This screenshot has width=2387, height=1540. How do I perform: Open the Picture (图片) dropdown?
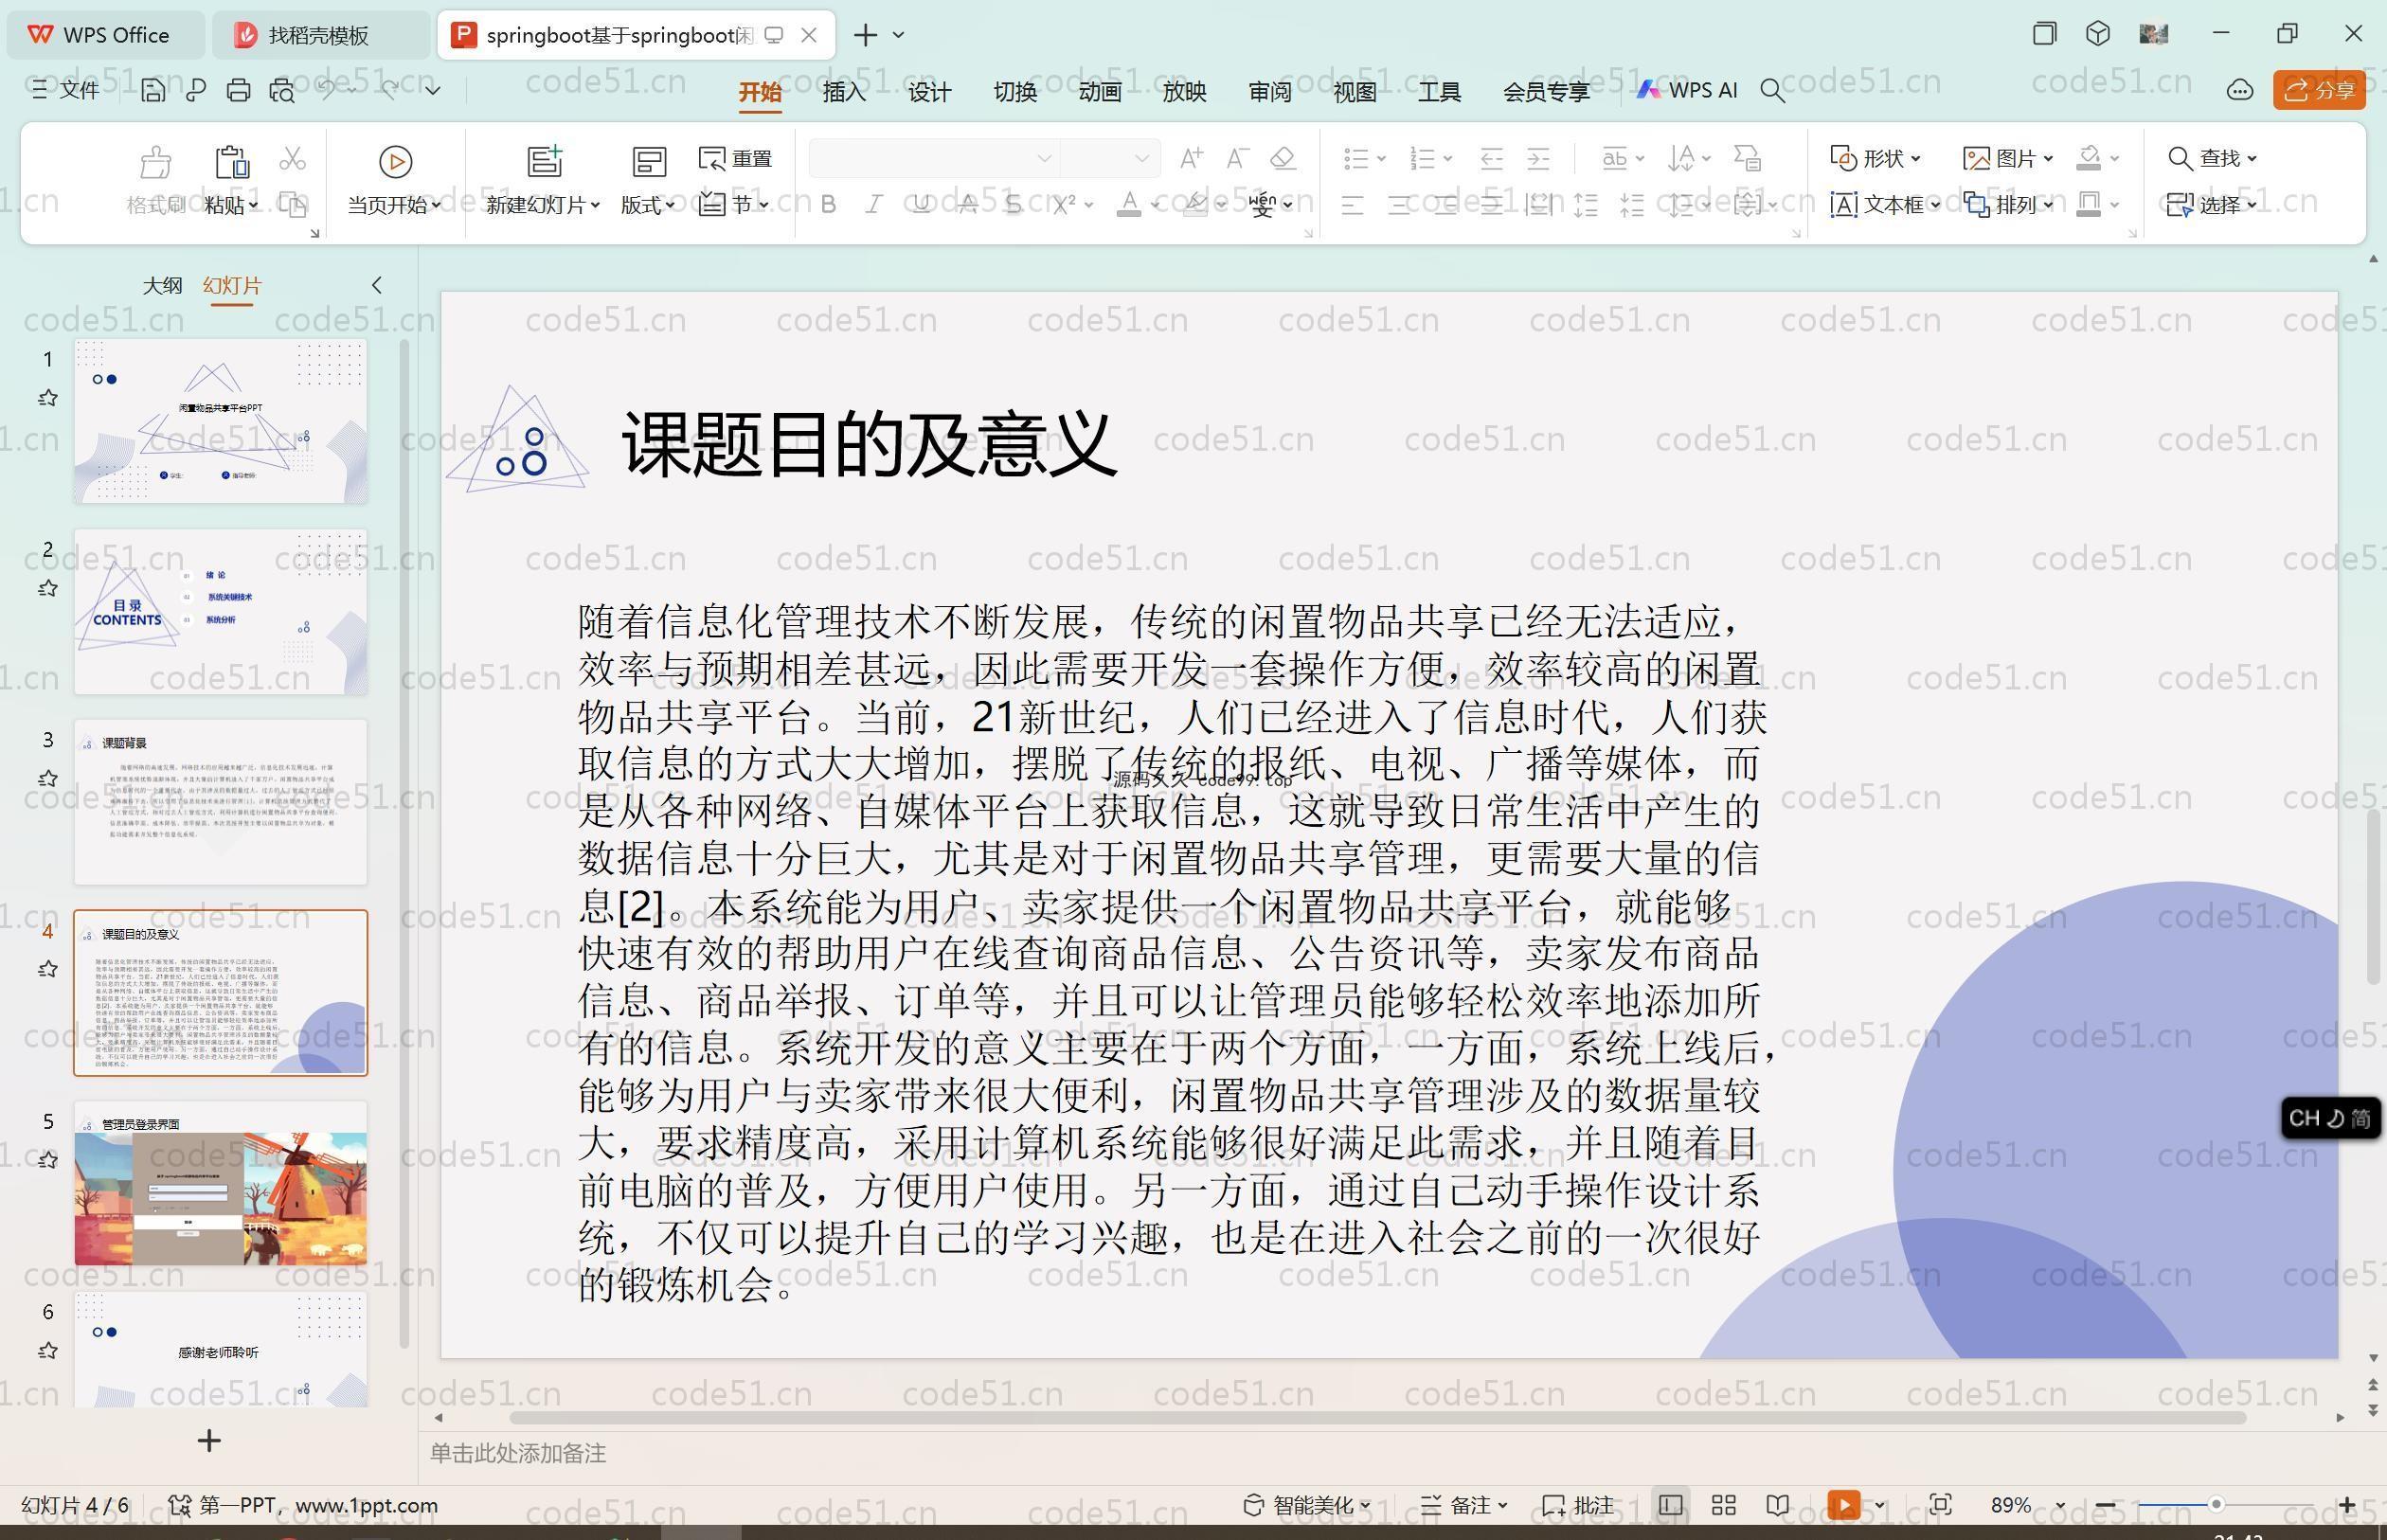point(2008,158)
